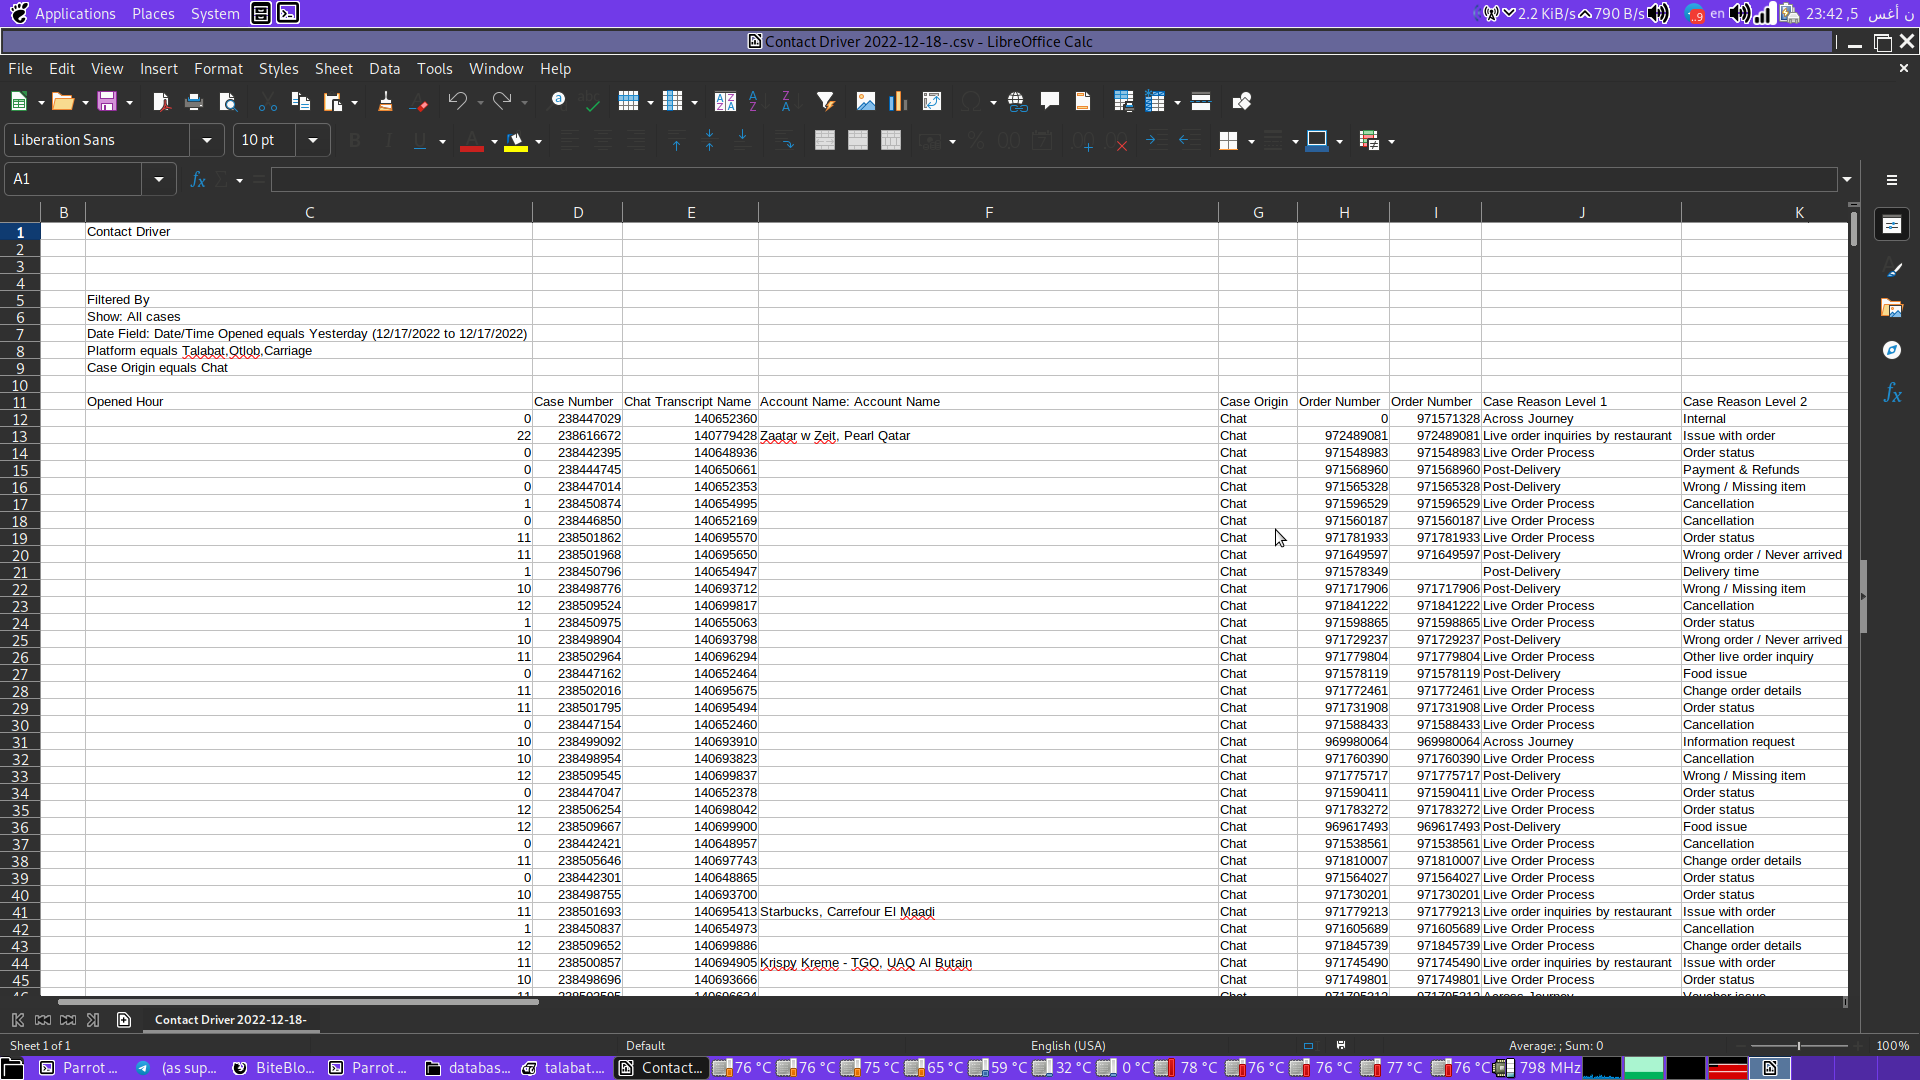Toggle the Freeze Rows and Columns icon

(1156, 101)
